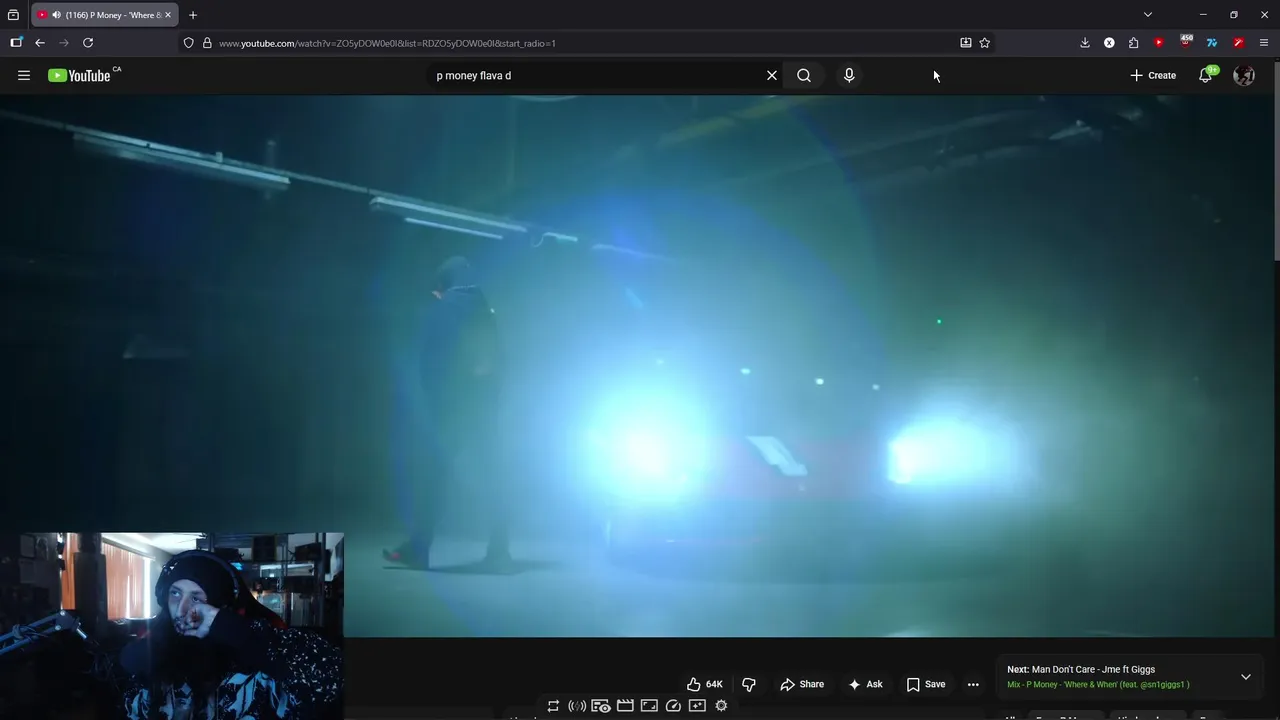1280x720 pixels.
Task: Take a screenshot with the capture icon
Action: 697,706
